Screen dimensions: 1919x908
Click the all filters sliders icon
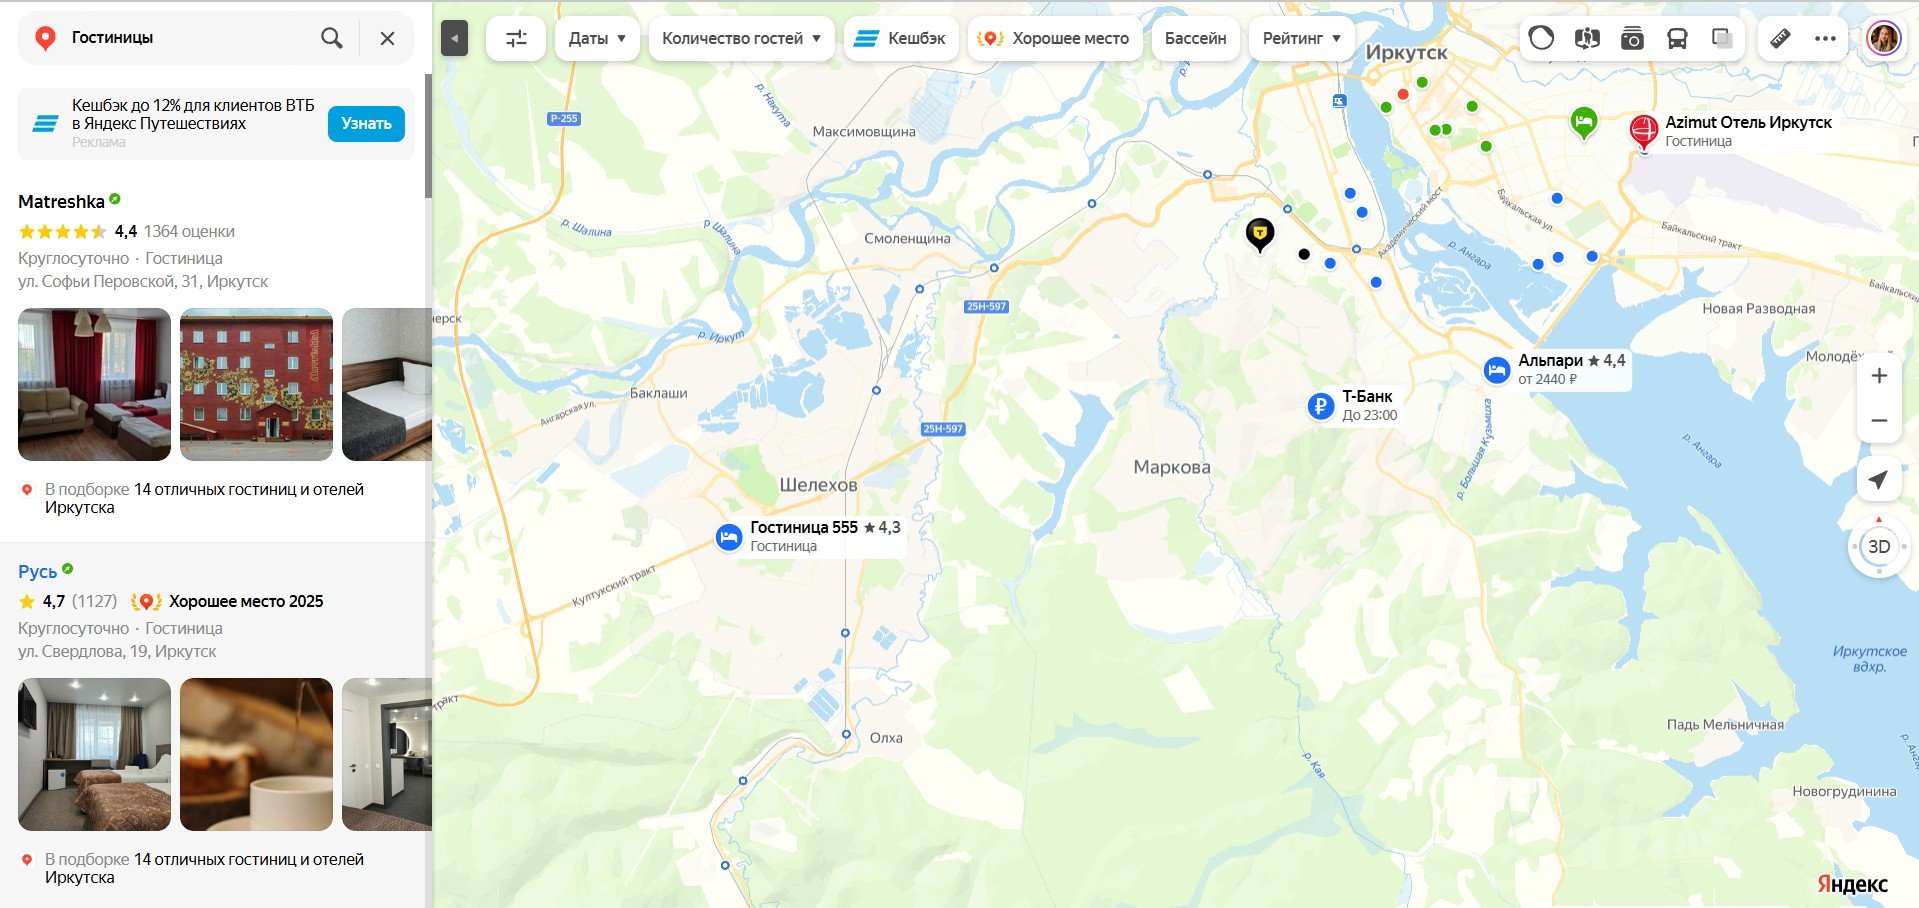tap(516, 39)
